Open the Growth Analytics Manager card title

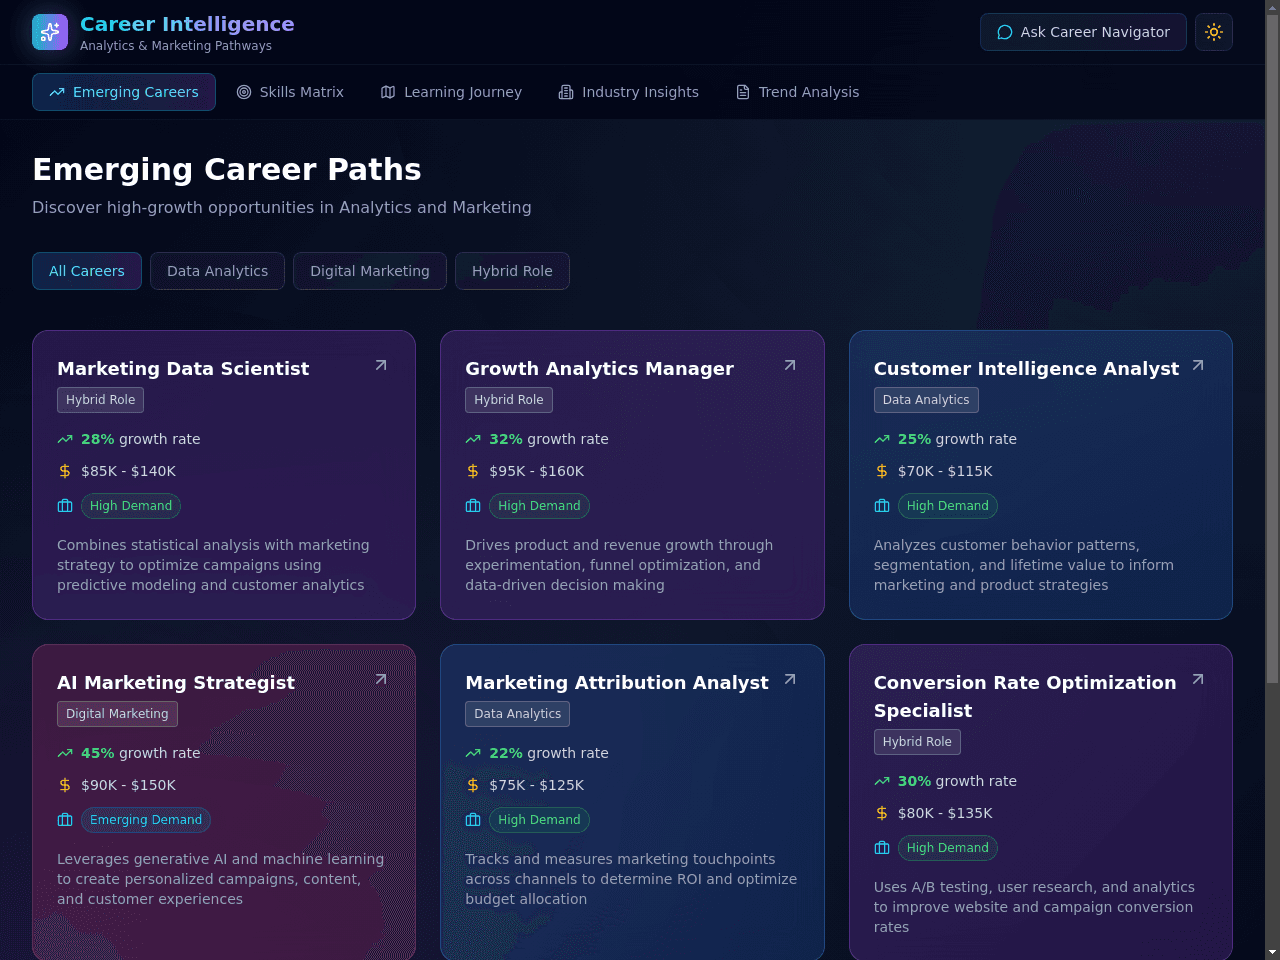click(x=599, y=369)
